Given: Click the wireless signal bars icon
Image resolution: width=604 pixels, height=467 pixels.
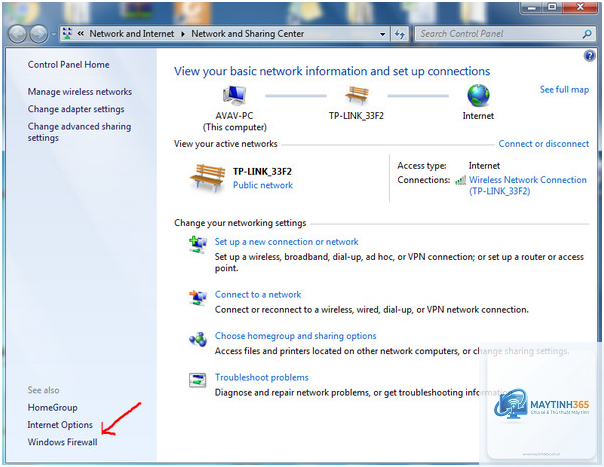Looking at the screenshot, I should click(461, 180).
